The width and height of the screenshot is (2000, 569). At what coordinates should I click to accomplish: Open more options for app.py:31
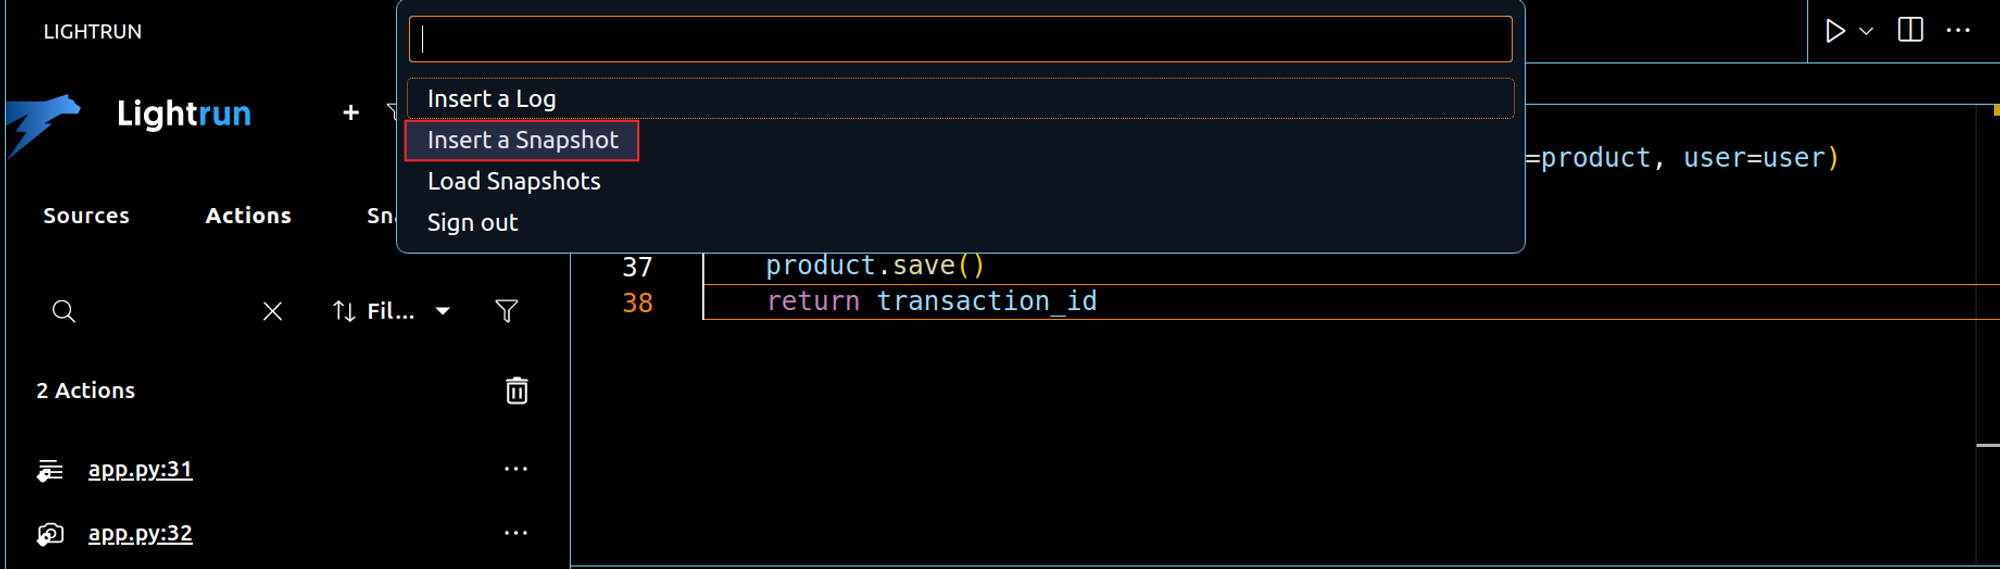click(x=515, y=469)
